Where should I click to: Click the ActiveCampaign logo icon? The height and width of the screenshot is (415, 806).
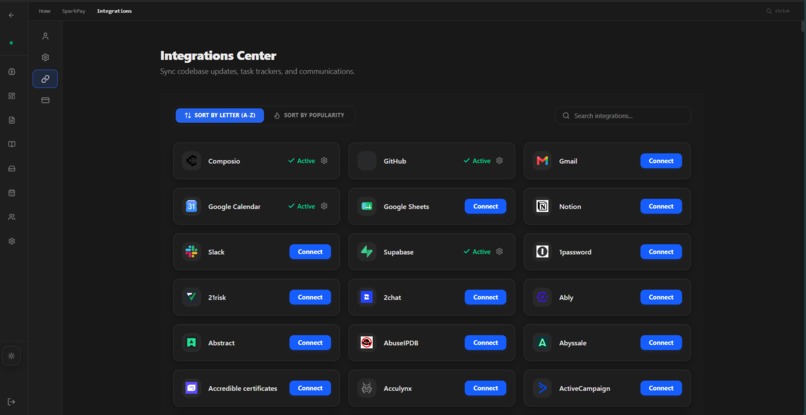point(542,388)
